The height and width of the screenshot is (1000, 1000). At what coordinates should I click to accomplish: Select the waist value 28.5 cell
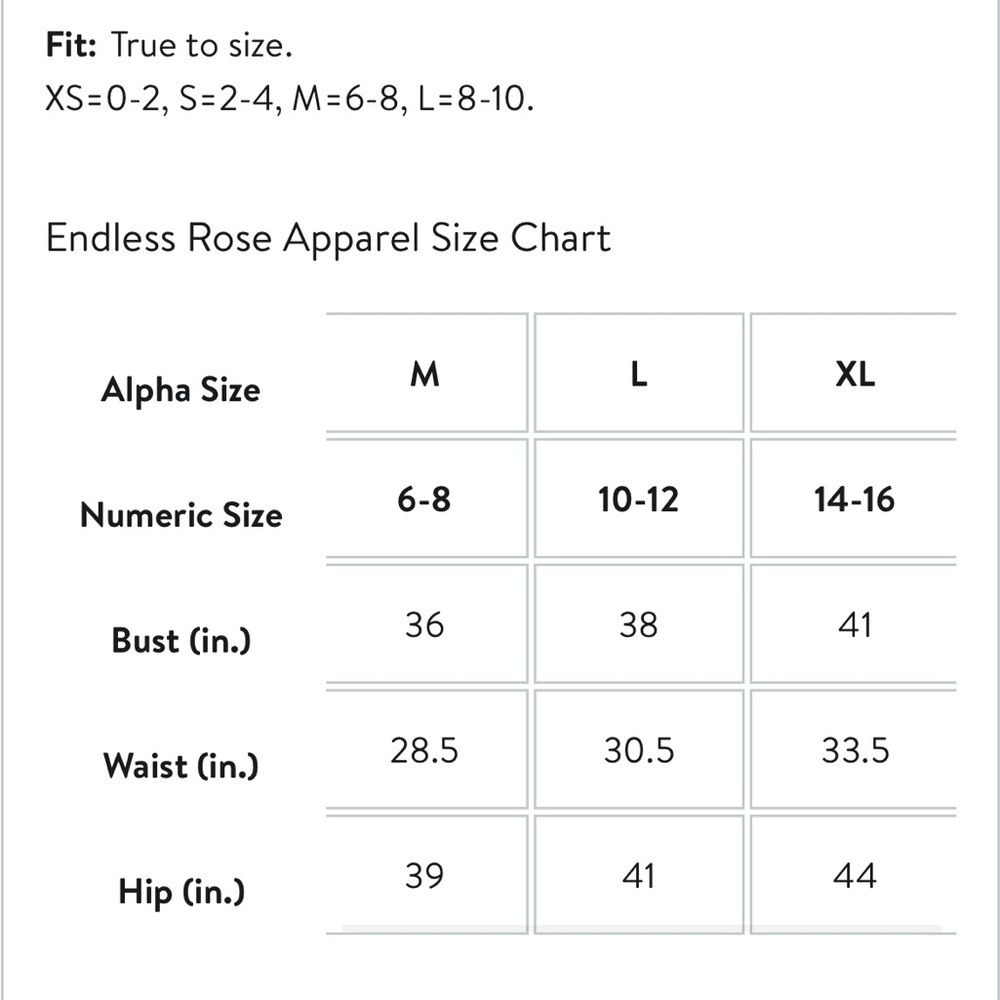pyautogui.click(x=425, y=750)
